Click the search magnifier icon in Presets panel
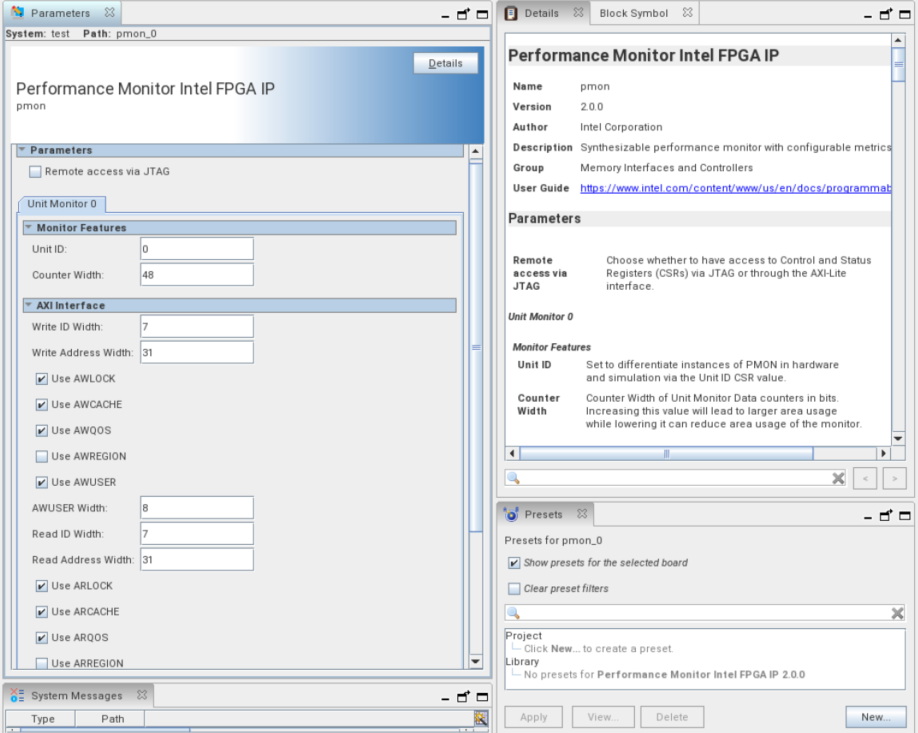The image size is (918, 733). click(513, 613)
